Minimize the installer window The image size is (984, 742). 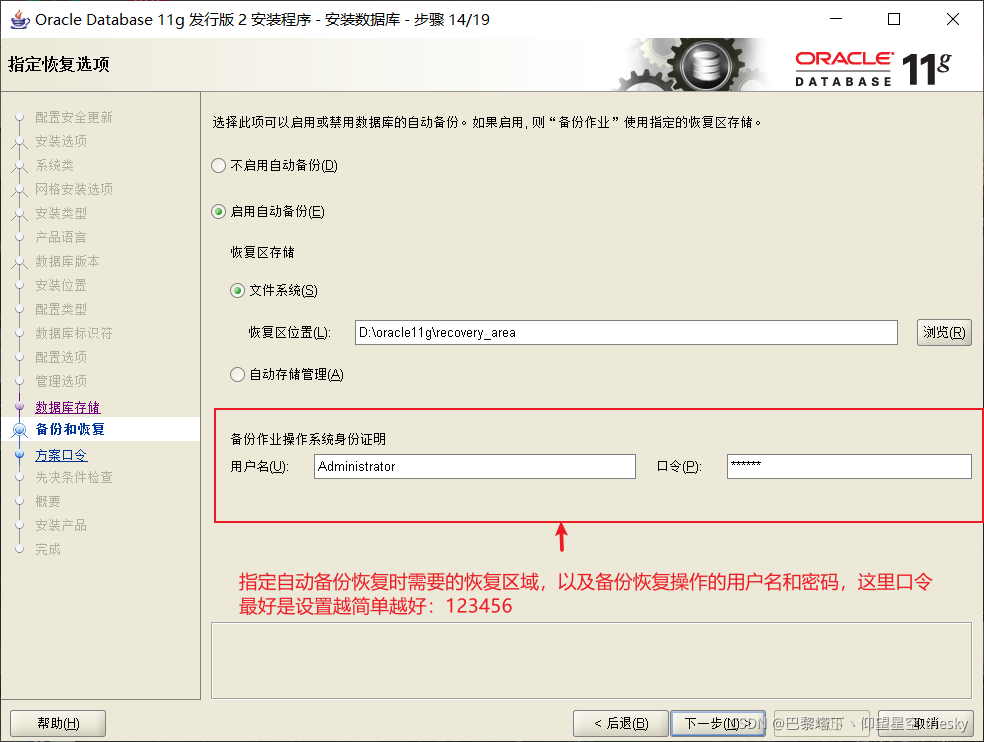point(836,19)
